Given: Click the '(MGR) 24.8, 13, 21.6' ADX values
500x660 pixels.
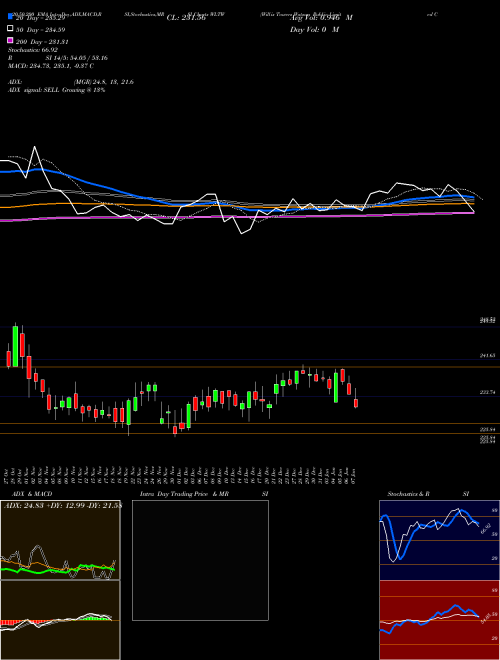Looking at the screenshot, I should (104, 82).
